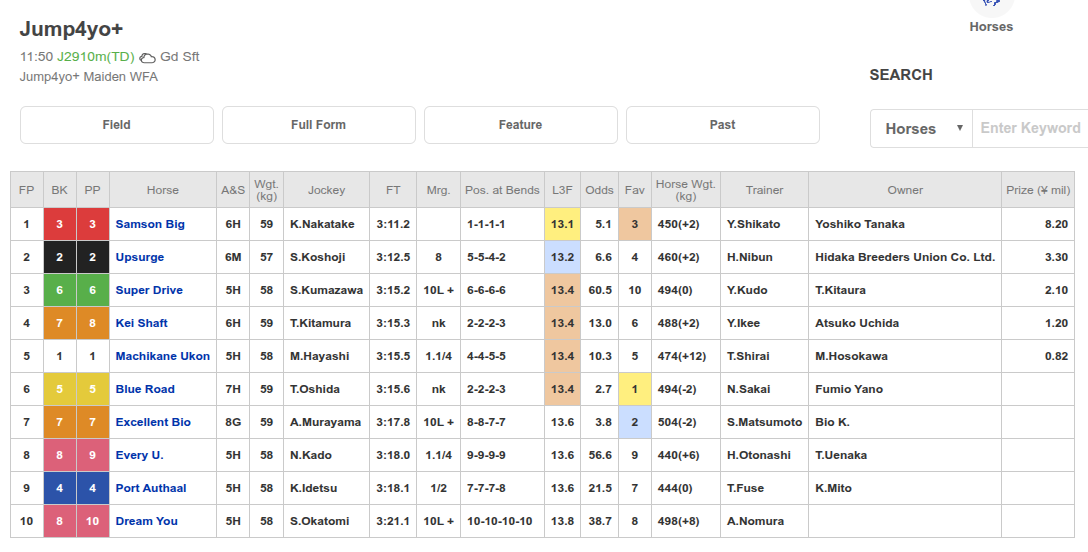This screenshot has height=552, width=1088.
Task: Click the blue favourite rank 2 cell
Action: [635, 422]
